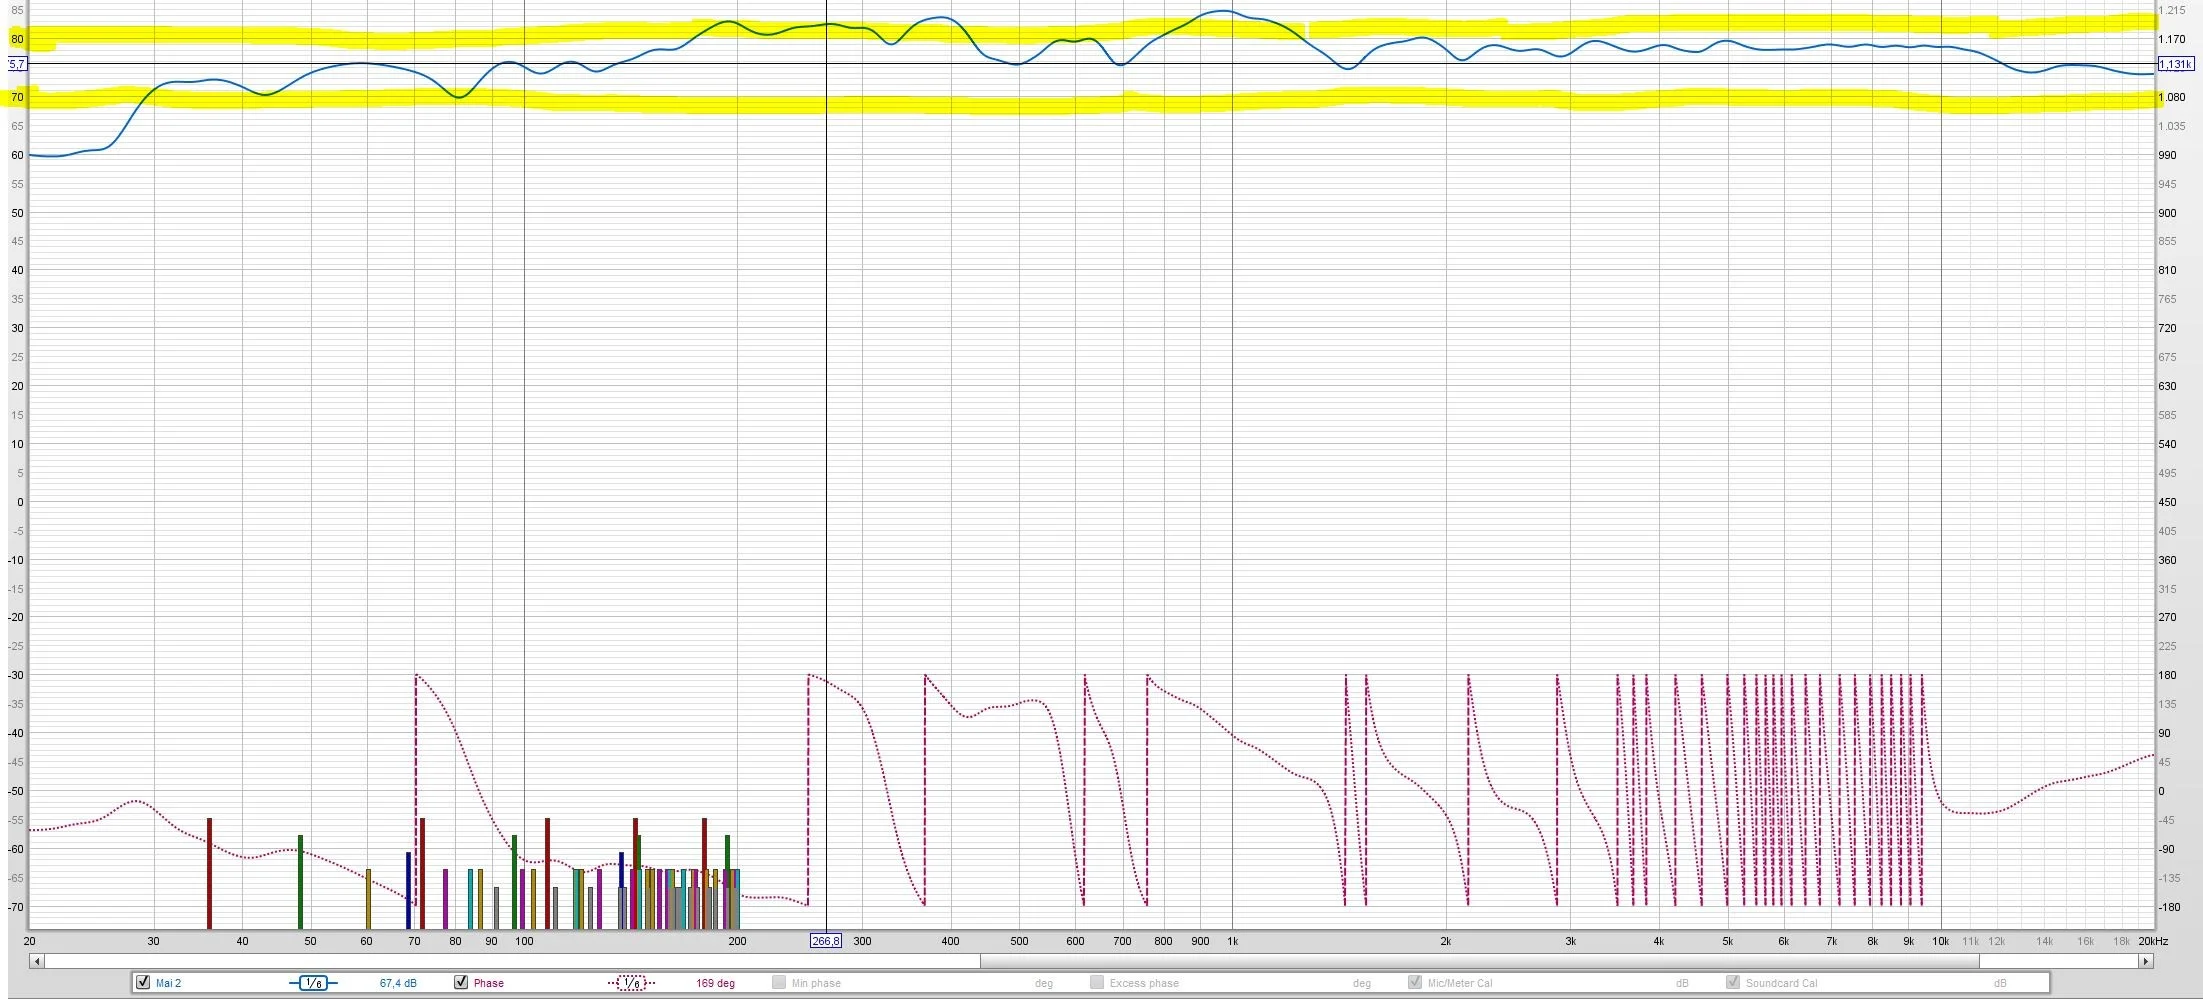Uncheck the Phase trace checkbox
Image resolution: width=2203 pixels, height=999 pixels.
pyautogui.click(x=461, y=982)
